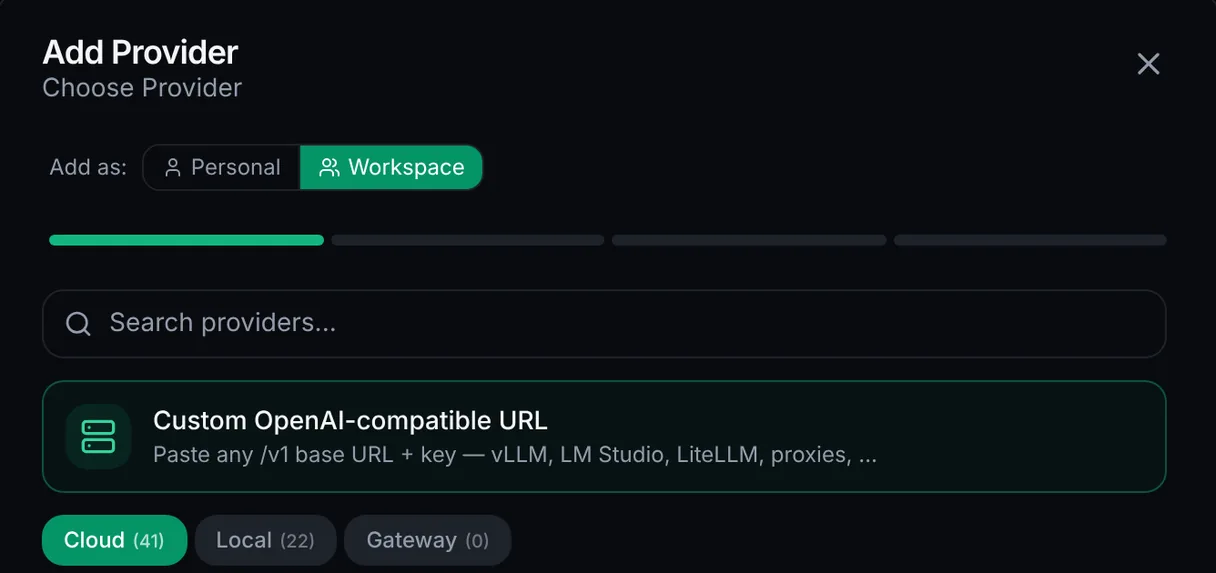Screen dimensions: 1216x573
Task: Switch to the Cloud (41) tab
Action: (x=114, y=540)
